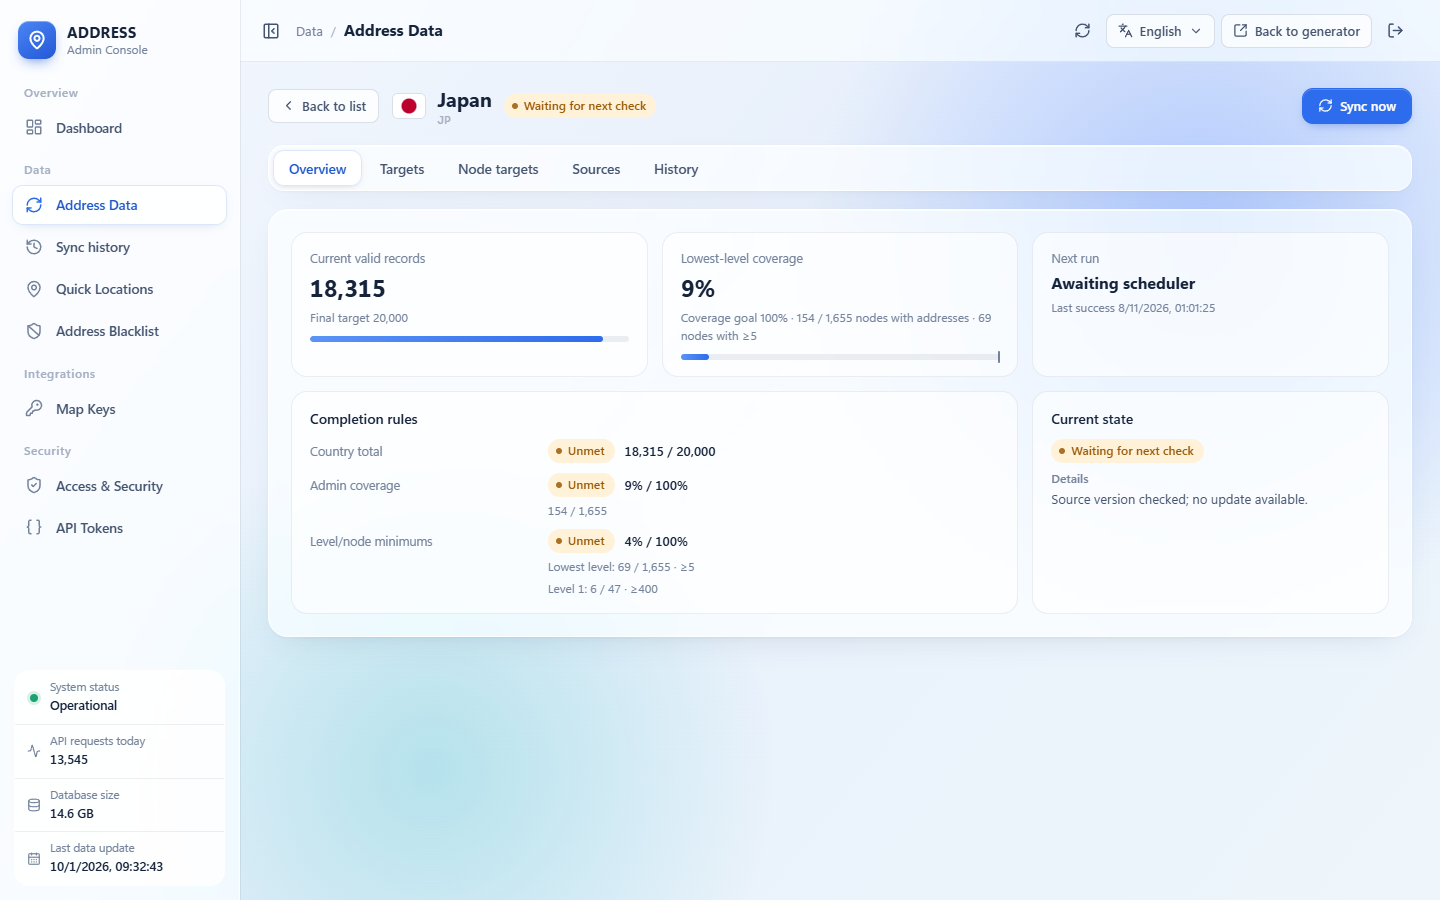Collapse the sidebar with the panel toggle icon
The height and width of the screenshot is (900, 1440).
[271, 31]
